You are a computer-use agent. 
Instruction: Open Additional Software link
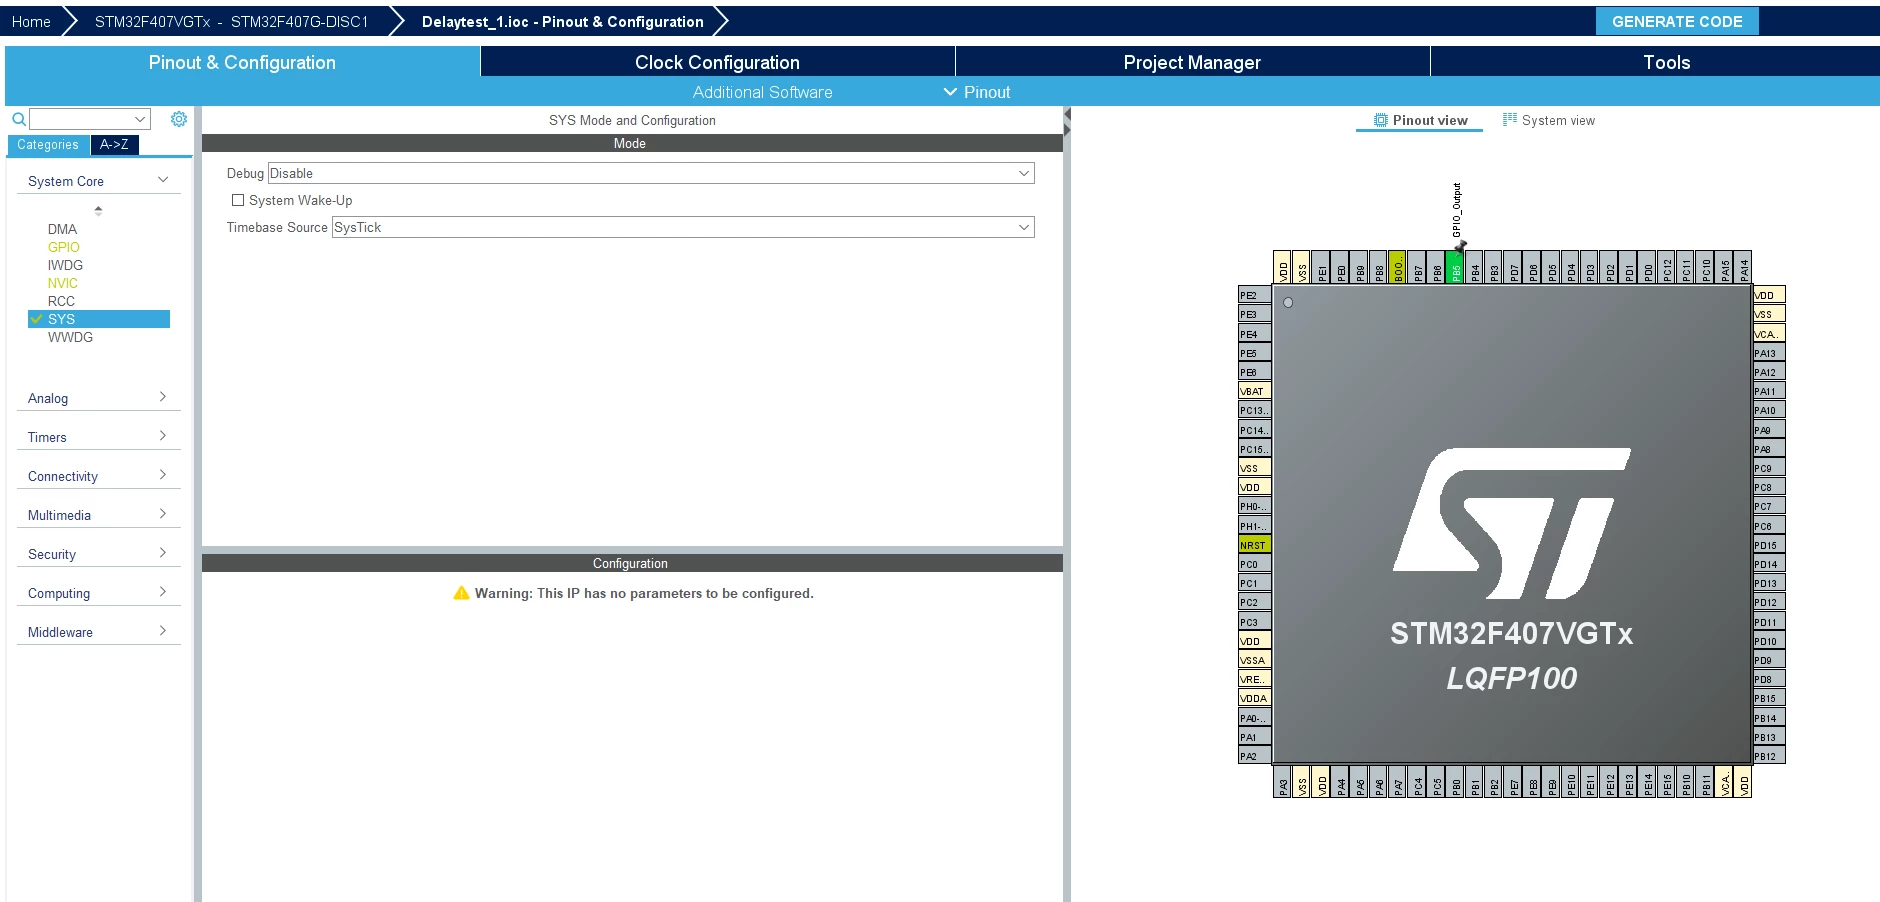point(762,92)
